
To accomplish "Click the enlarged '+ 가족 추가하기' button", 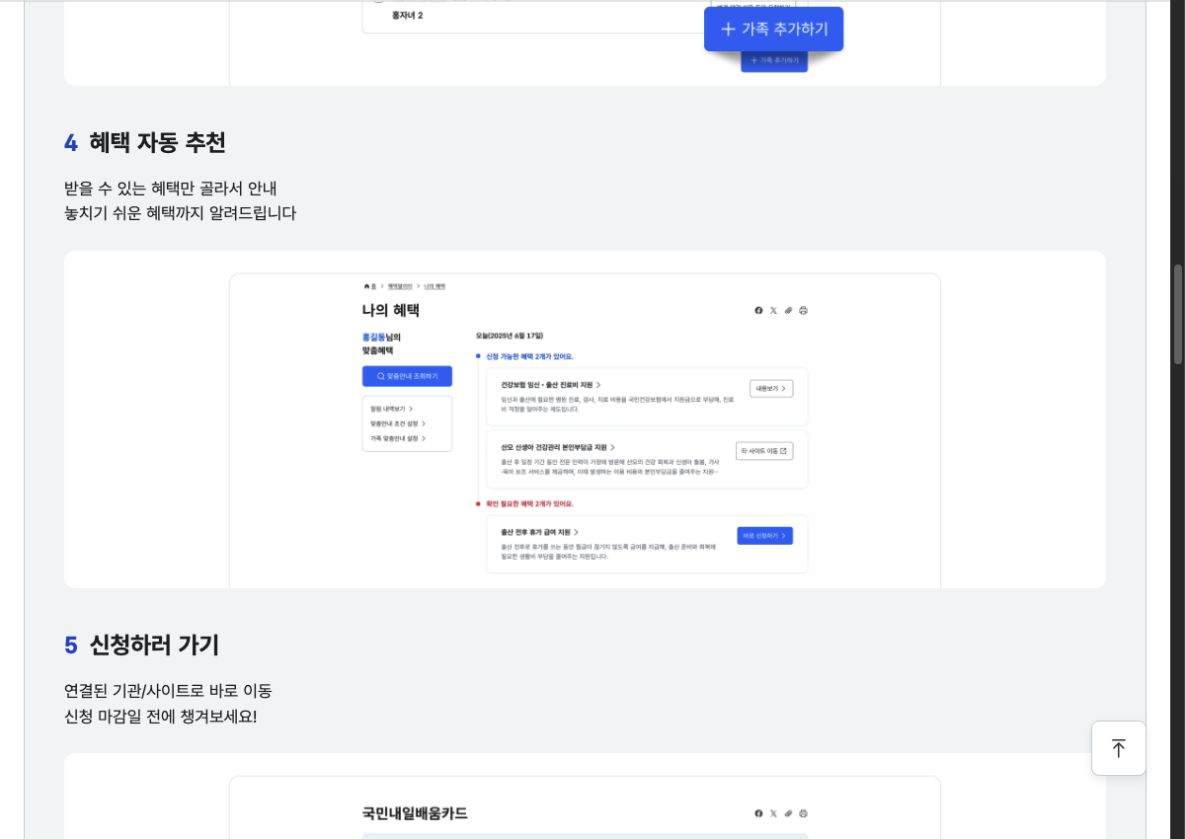I will [773, 29].
